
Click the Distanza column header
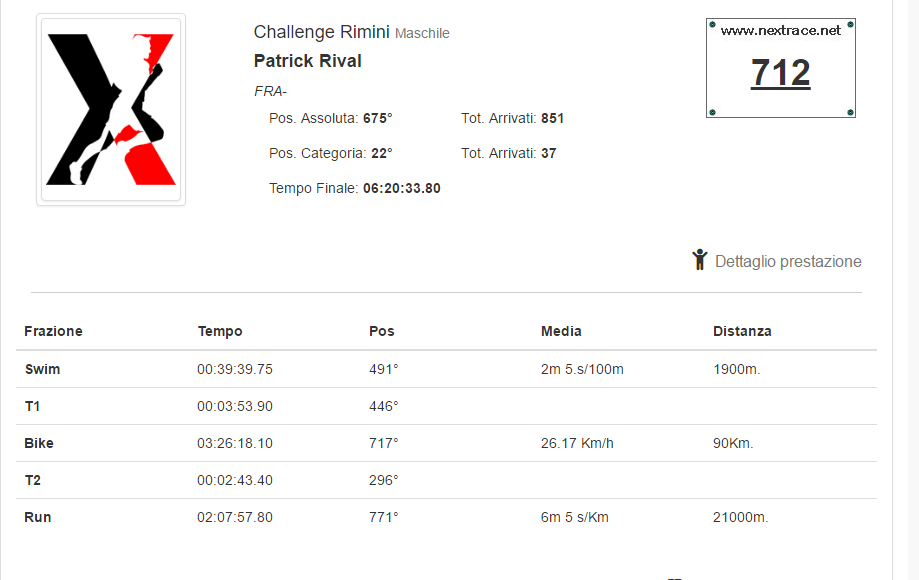click(x=742, y=331)
